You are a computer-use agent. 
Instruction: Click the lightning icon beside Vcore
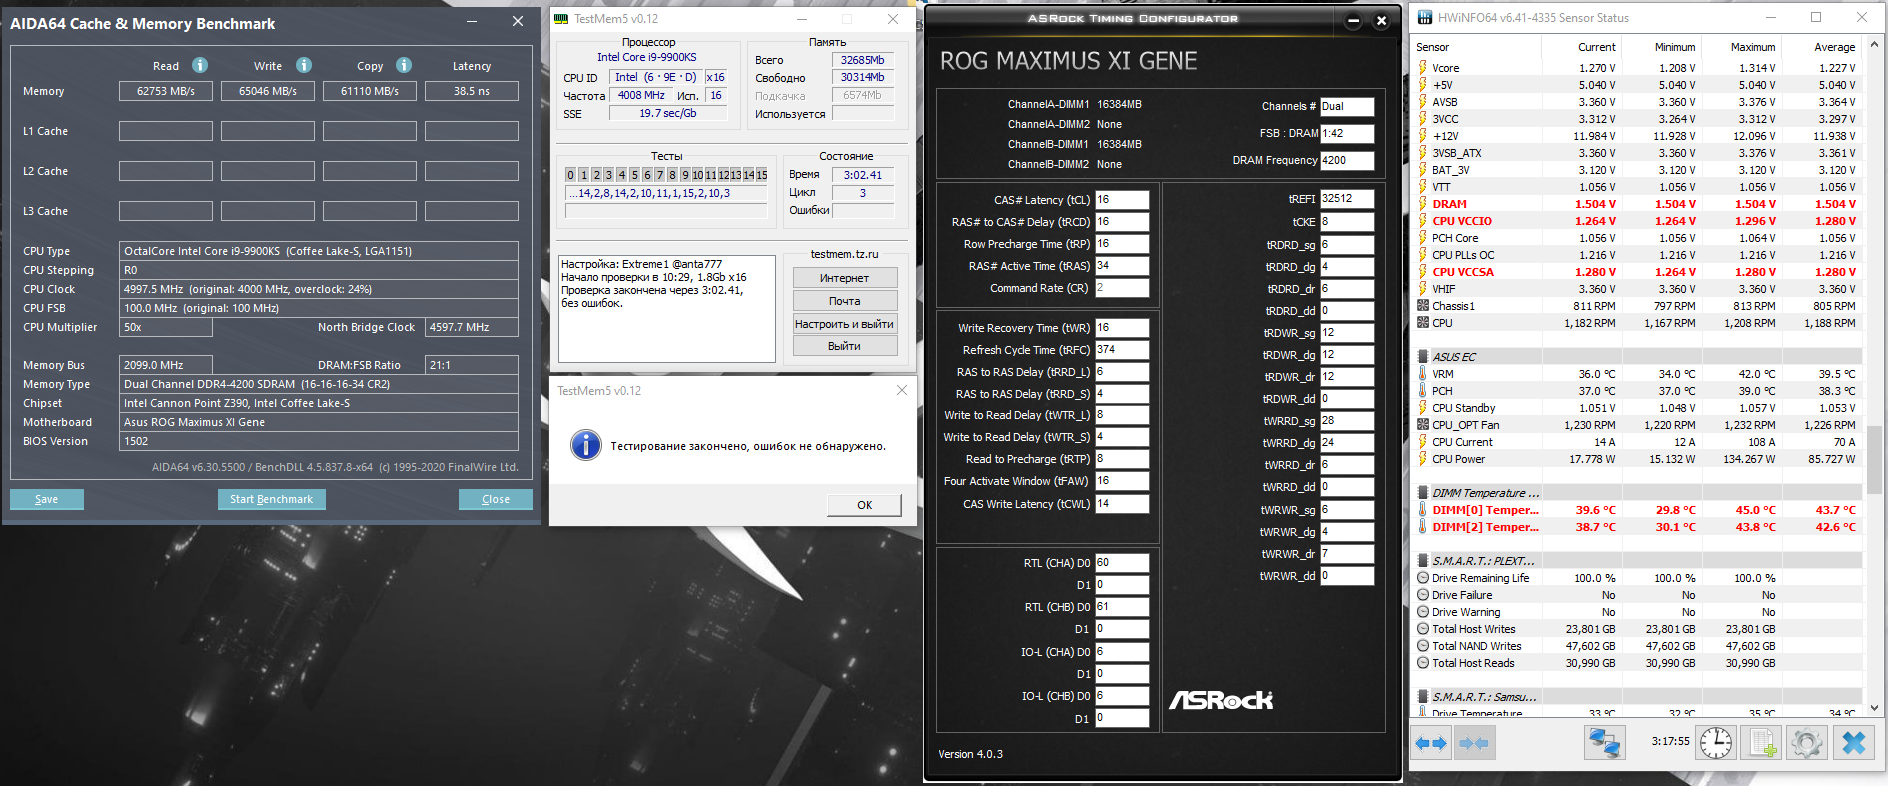point(1423,68)
